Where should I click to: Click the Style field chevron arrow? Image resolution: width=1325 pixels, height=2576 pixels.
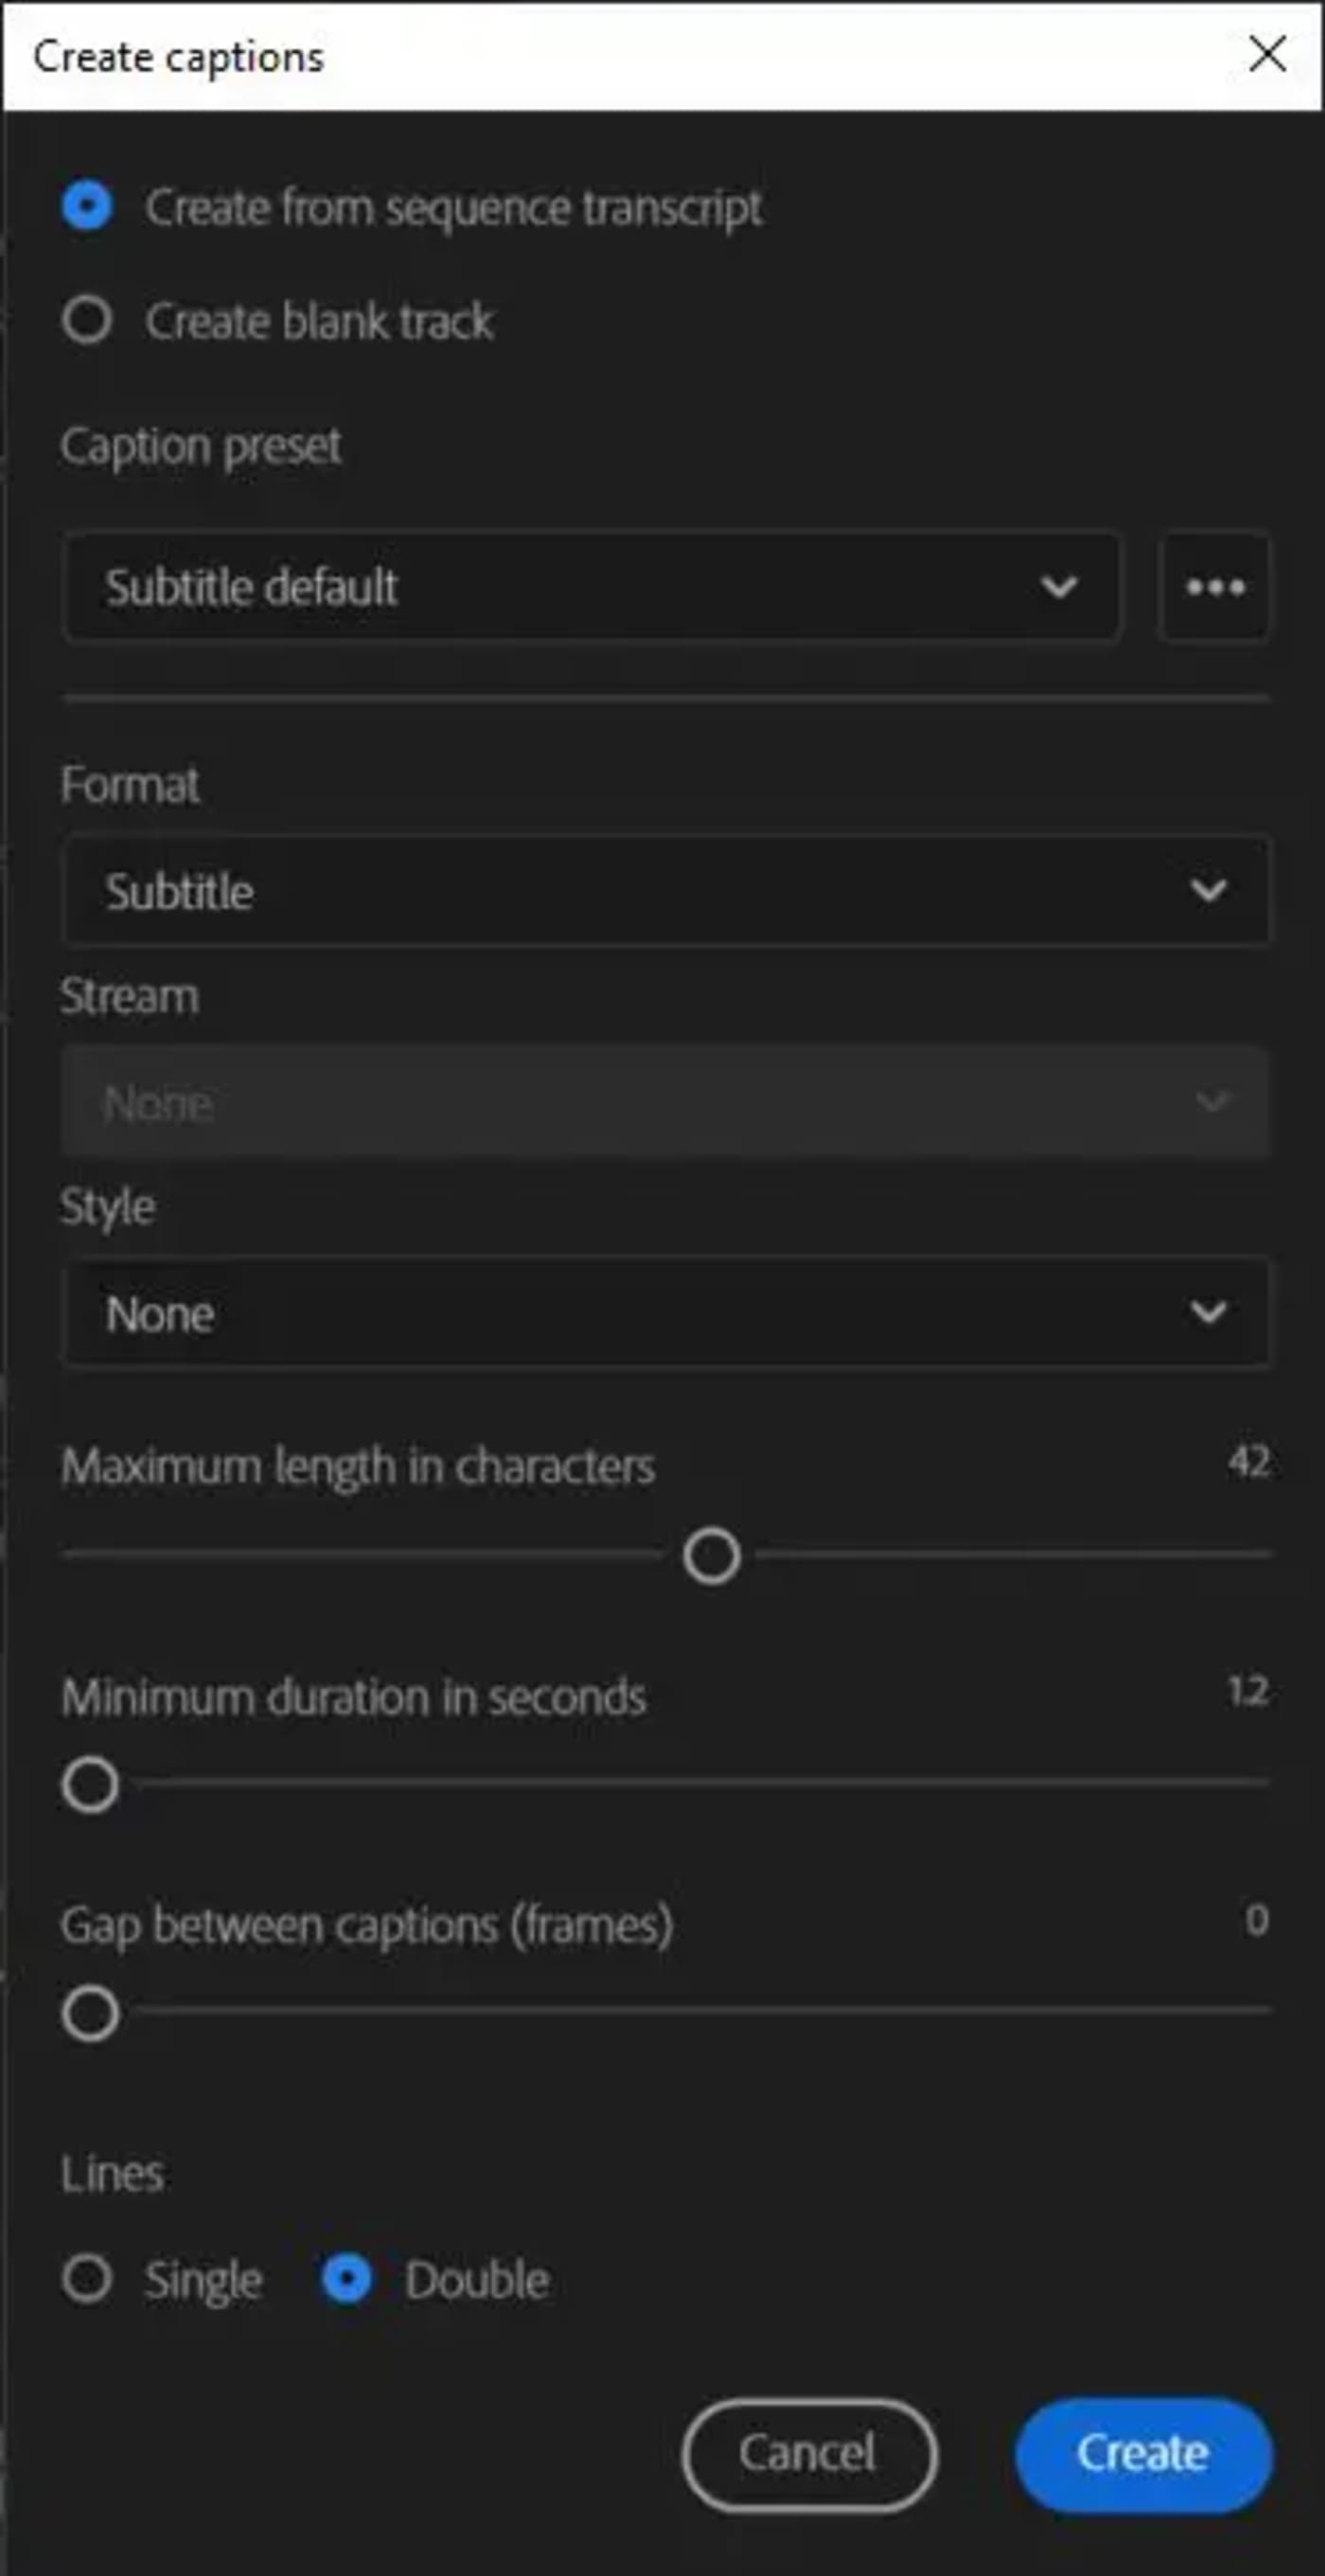(1207, 1311)
